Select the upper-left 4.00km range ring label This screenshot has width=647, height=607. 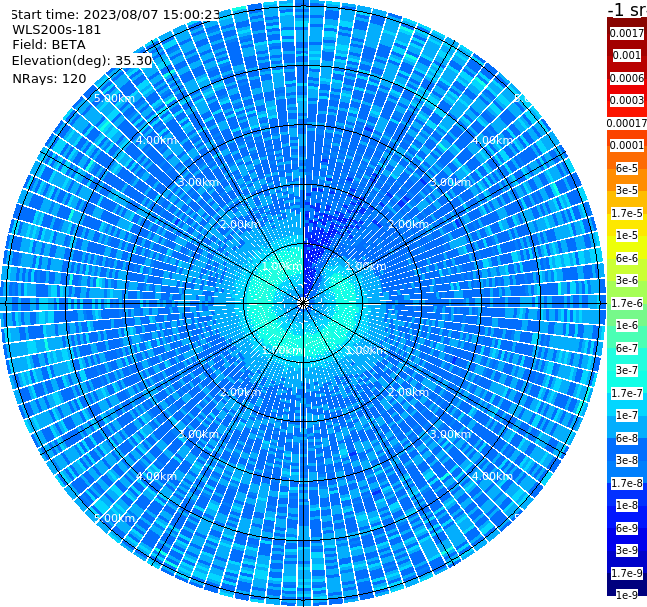pyautogui.click(x=156, y=140)
